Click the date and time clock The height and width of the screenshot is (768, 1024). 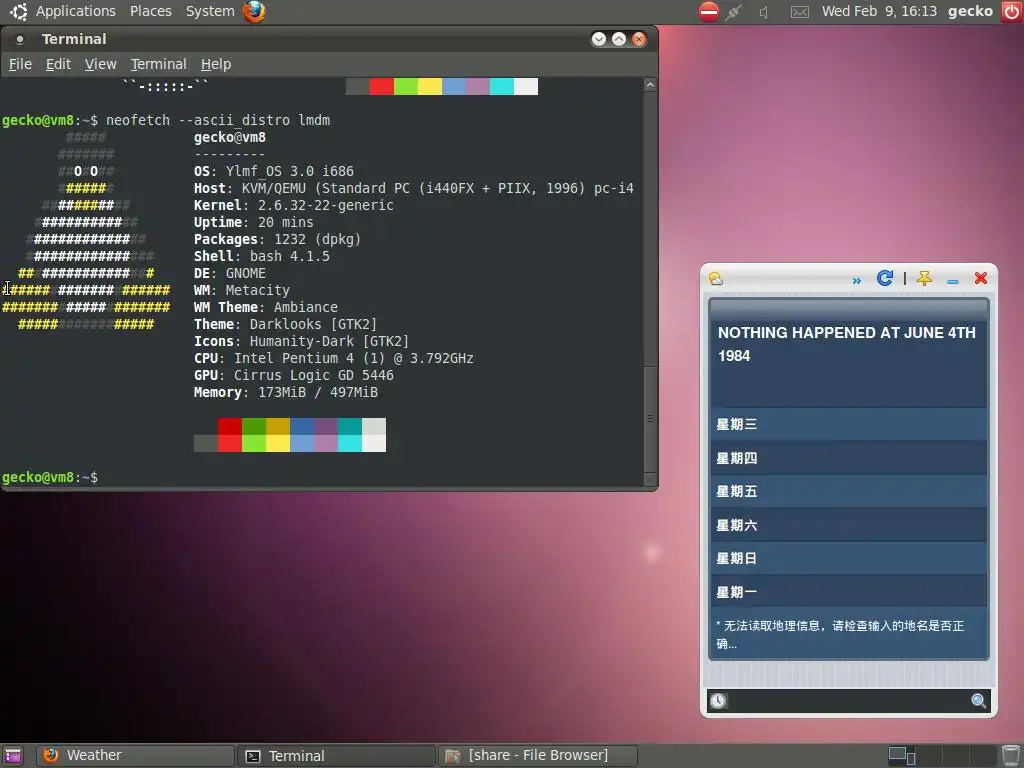(879, 11)
